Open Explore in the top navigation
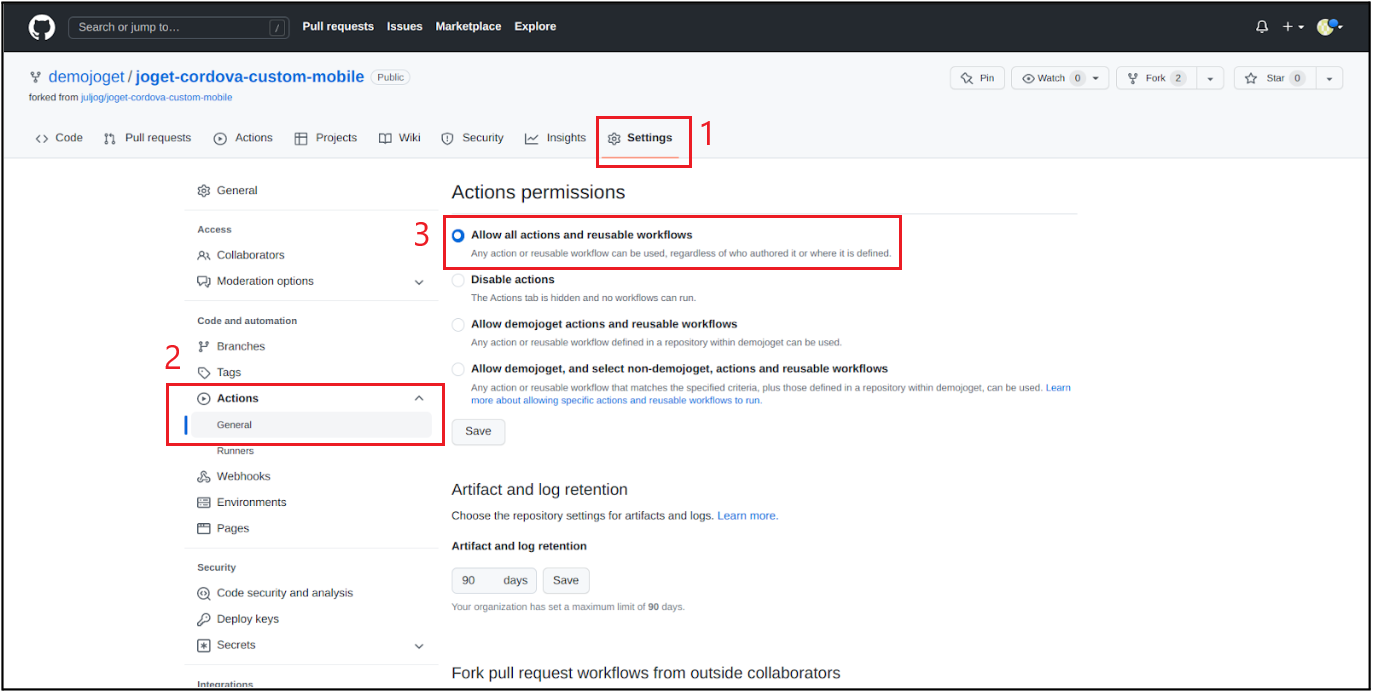Screen dimensions: 1373x693 point(535,27)
